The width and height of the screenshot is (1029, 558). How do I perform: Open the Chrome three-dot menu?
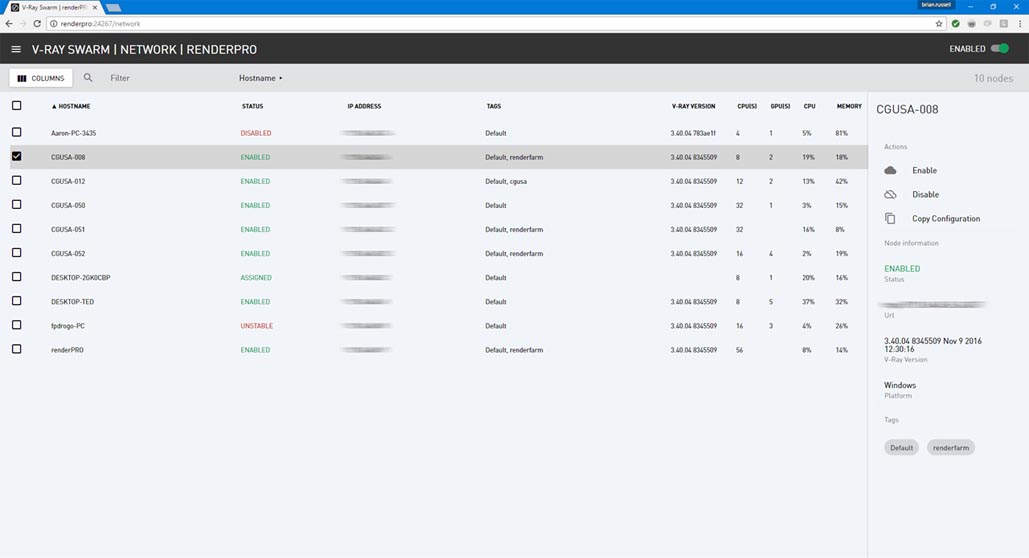[x=1020, y=24]
